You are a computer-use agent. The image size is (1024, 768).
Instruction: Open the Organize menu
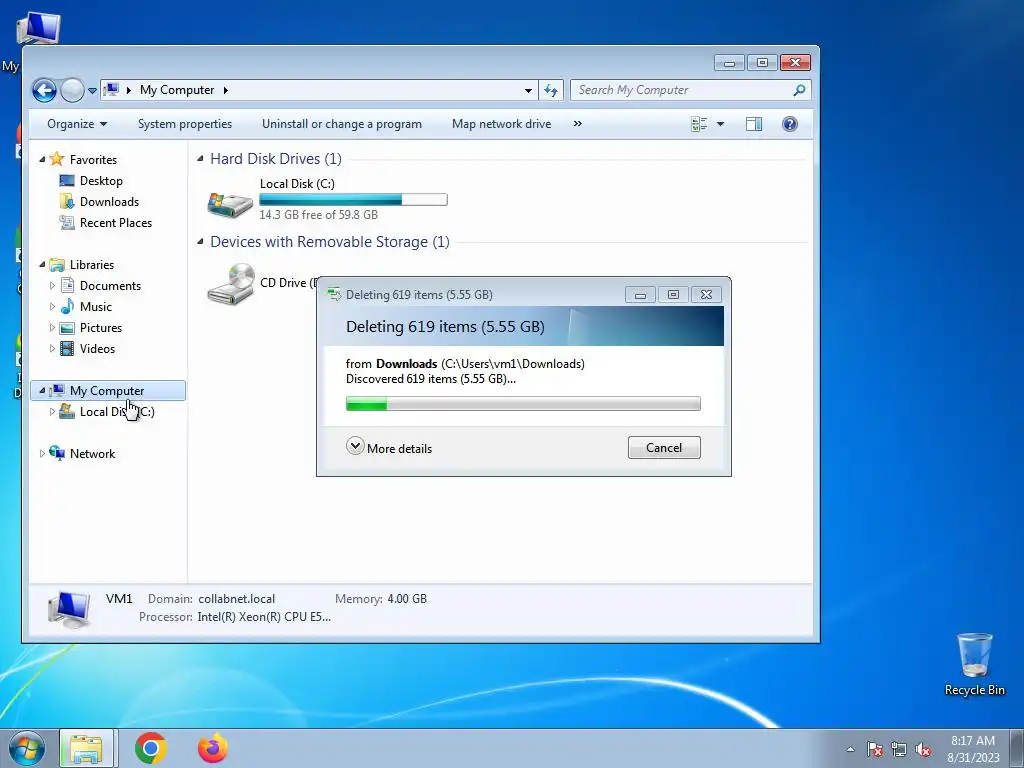click(77, 124)
